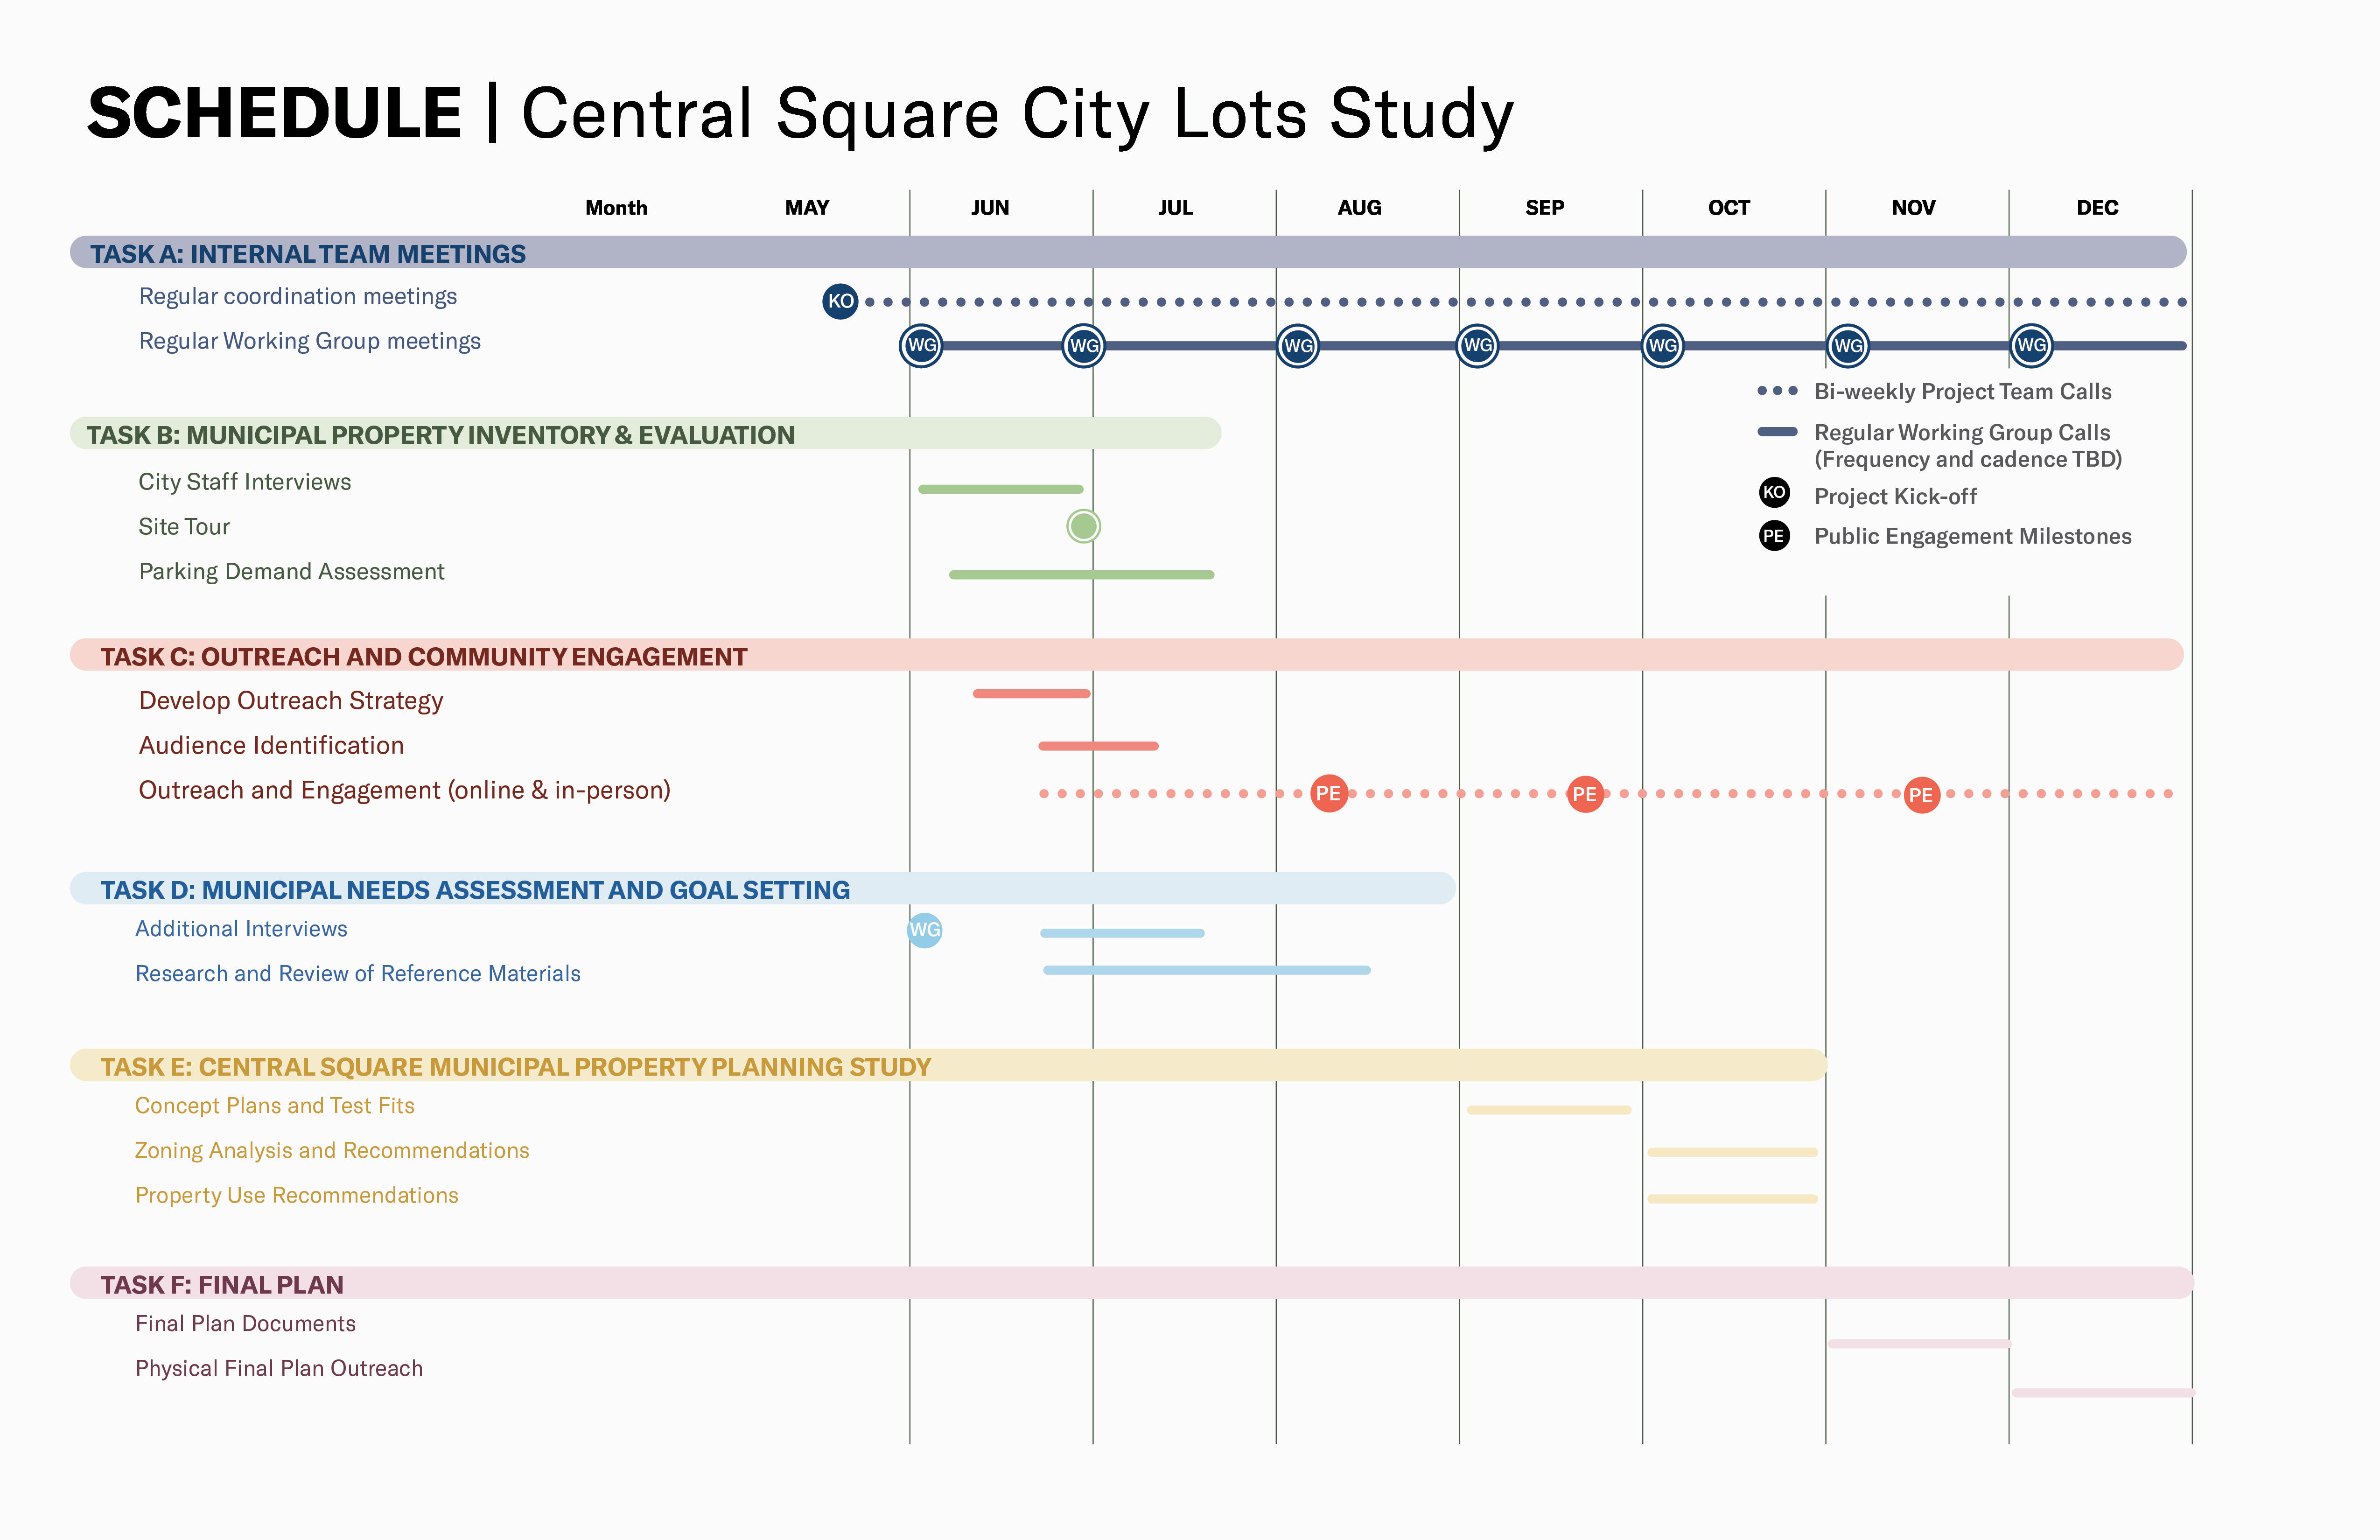The height and width of the screenshot is (1540, 2380).
Task: Select the Task A Internal Team Meetings header
Action: coord(308,254)
